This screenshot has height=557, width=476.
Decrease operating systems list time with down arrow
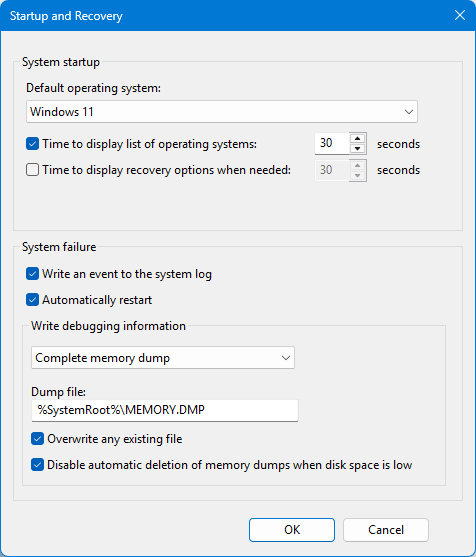click(x=358, y=148)
